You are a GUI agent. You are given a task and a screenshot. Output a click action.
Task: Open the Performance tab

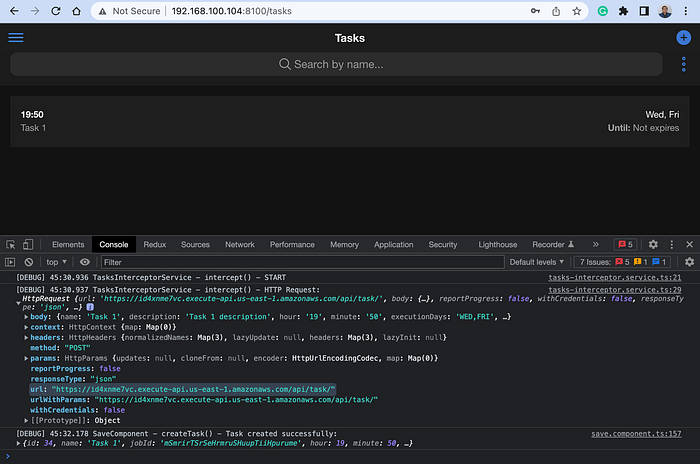292,245
